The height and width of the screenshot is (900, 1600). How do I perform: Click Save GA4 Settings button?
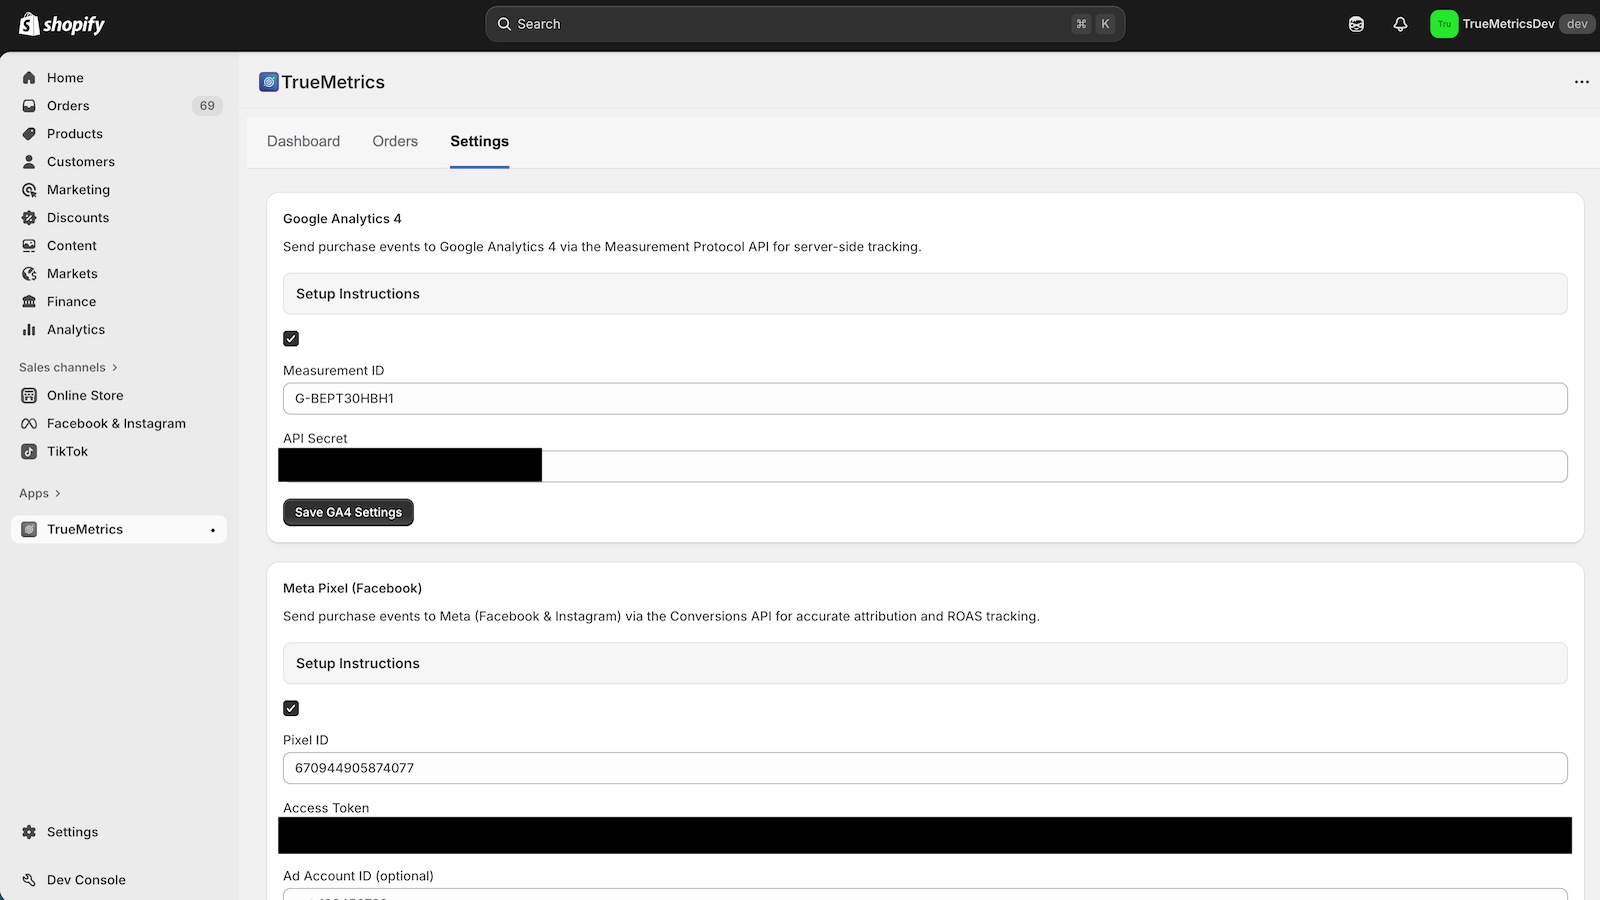(x=348, y=512)
